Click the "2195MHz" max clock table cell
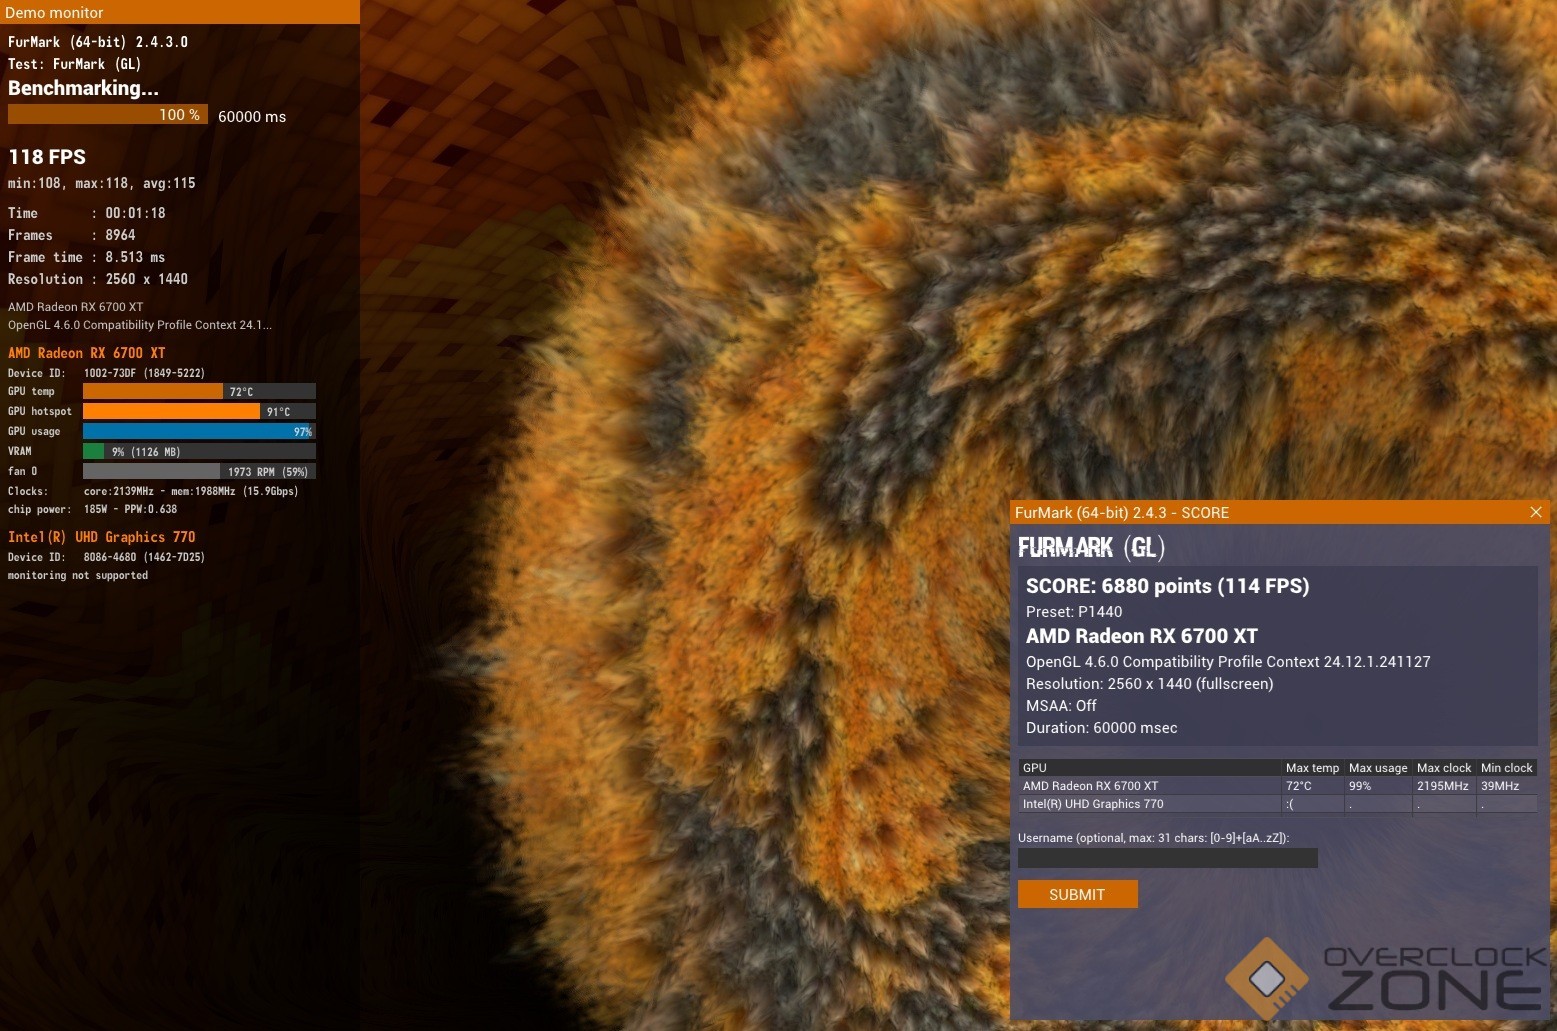Image resolution: width=1557 pixels, height=1031 pixels. [1443, 786]
